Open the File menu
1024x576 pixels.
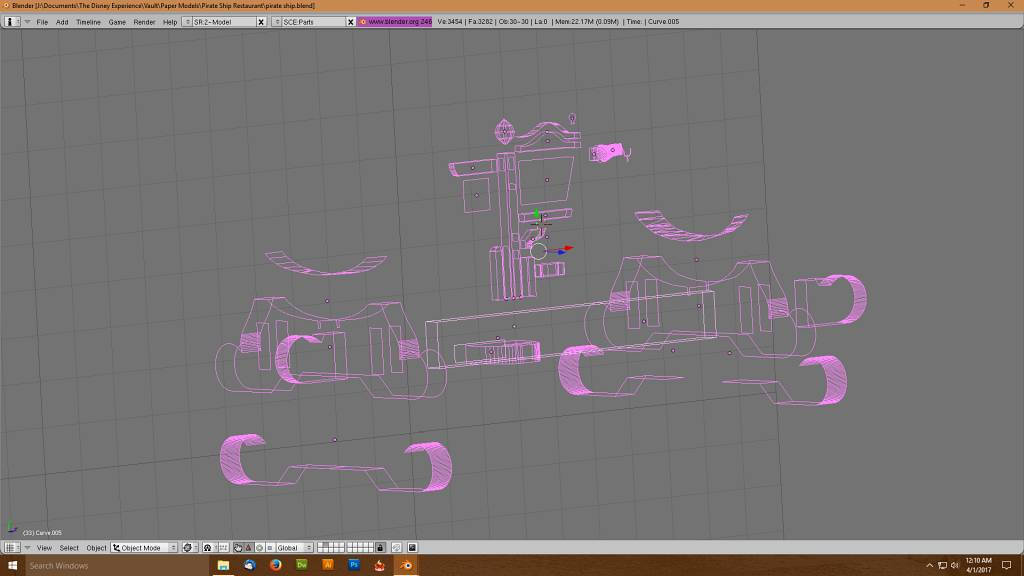click(x=42, y=22)
